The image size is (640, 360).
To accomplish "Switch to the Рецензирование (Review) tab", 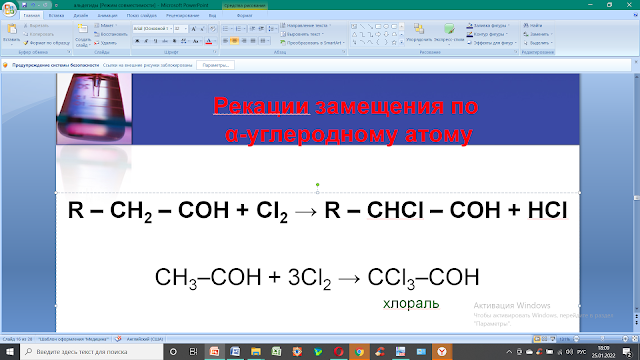I will pos(182,16).
